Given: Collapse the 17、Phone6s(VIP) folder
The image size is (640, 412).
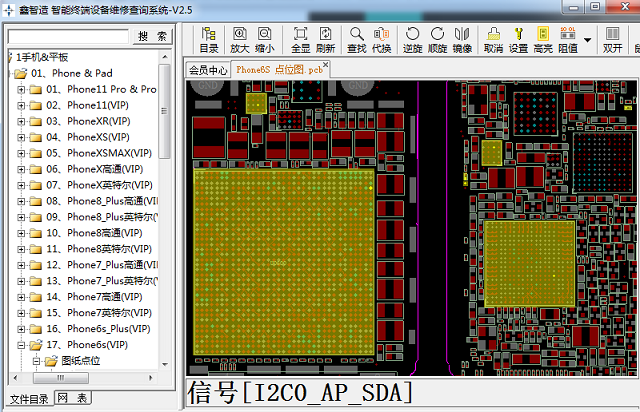Looking at the screenshot, I should (21, 345).
